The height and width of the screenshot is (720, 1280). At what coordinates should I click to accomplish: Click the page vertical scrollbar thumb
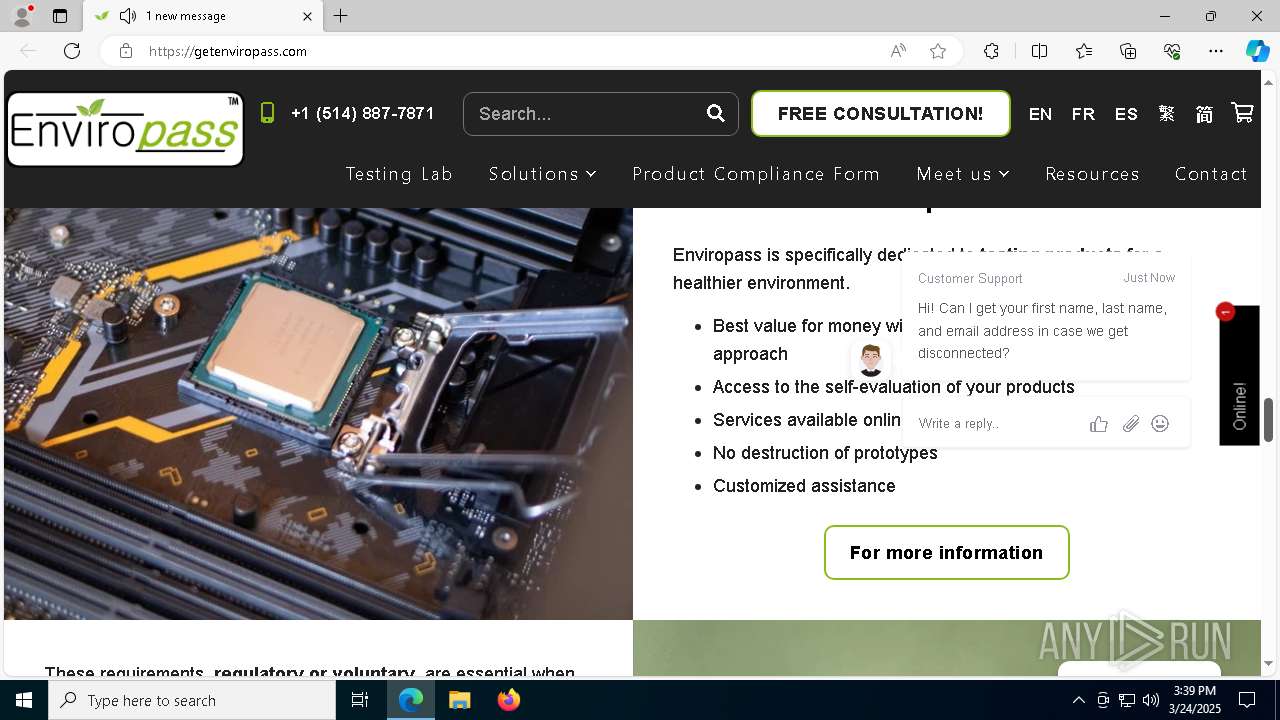[x=1268, y=419]
